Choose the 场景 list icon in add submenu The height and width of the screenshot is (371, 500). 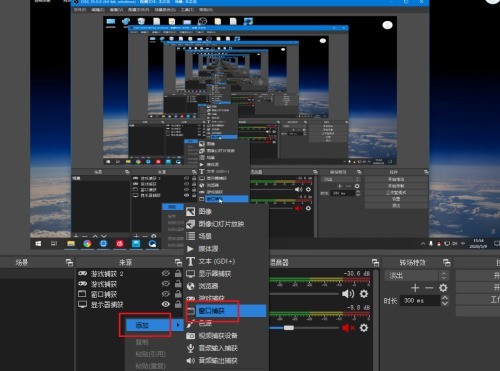point(190,236)
